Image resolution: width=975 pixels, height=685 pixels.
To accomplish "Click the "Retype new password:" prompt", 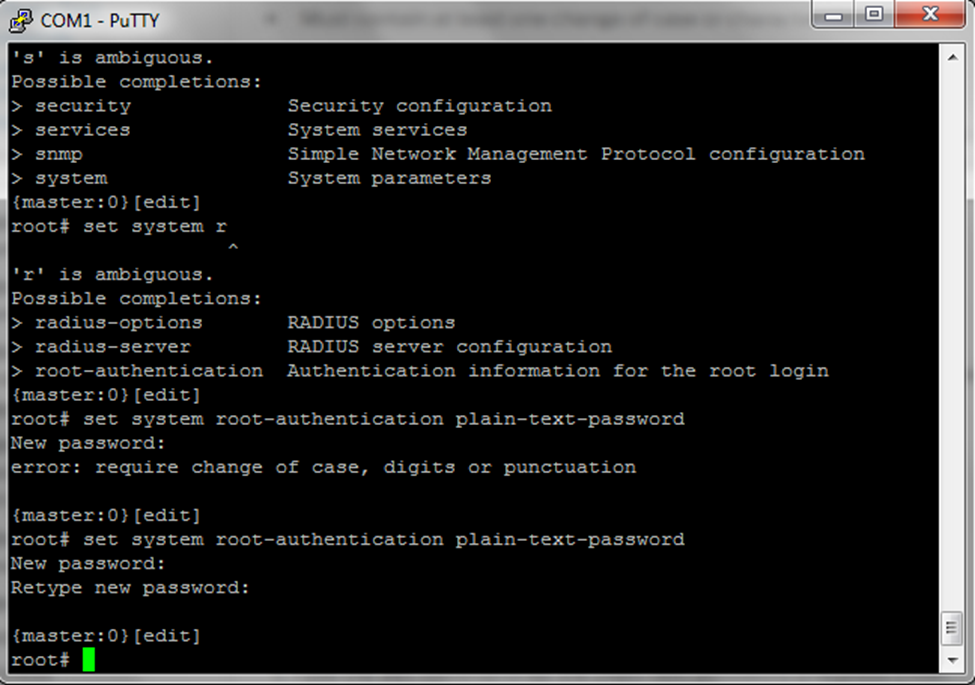I will pos(130,587).
